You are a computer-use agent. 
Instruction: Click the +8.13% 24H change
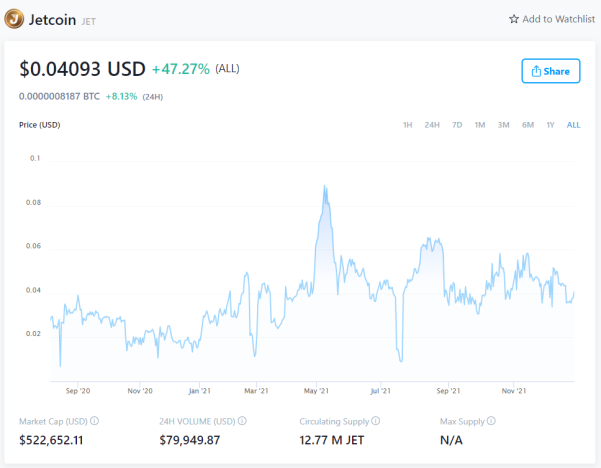pos(122,96)
